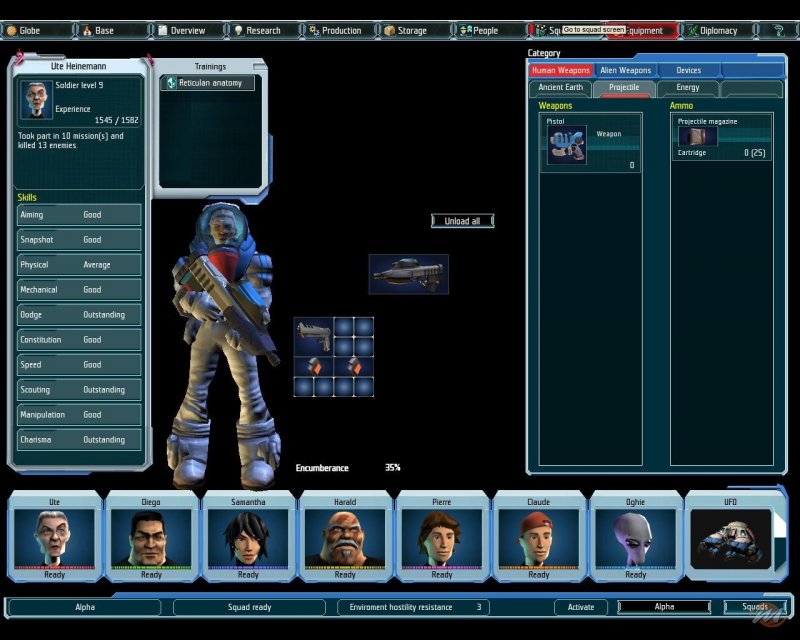Select the Projectile magazine cartridge icon
The width and height of the screenshot is (800, 640).
click(697, 137)
